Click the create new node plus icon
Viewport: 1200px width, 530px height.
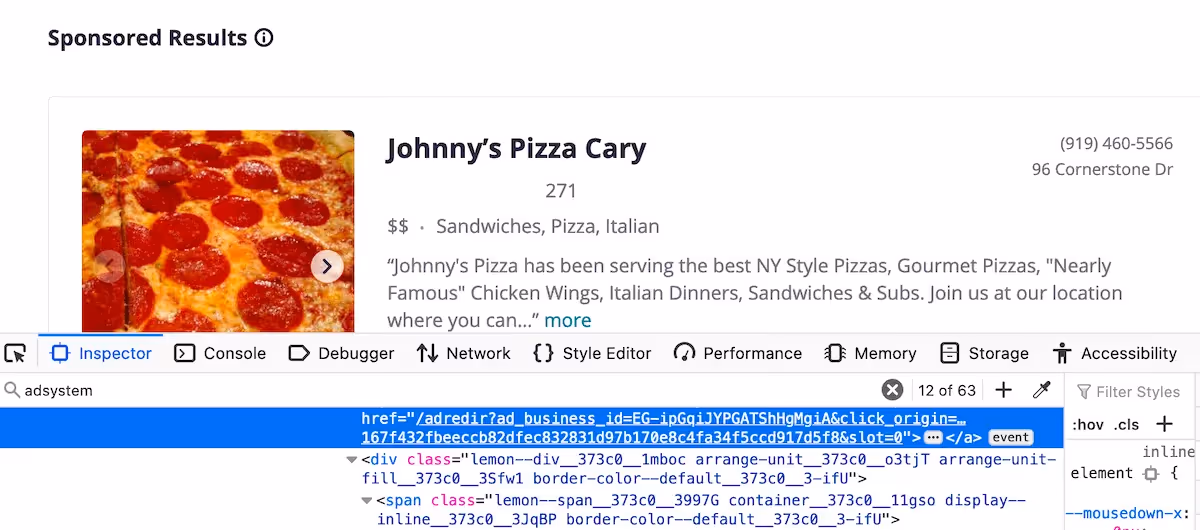pyautogui.click(x=1004, y=390)
